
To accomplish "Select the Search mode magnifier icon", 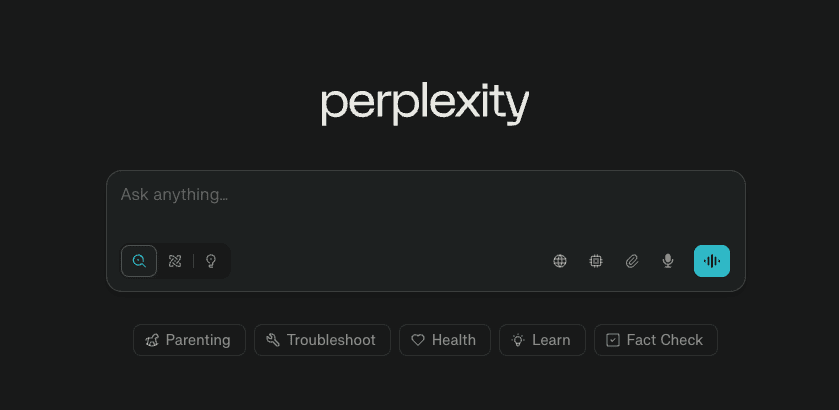I will pyautogui.click(x=139, y=261).
